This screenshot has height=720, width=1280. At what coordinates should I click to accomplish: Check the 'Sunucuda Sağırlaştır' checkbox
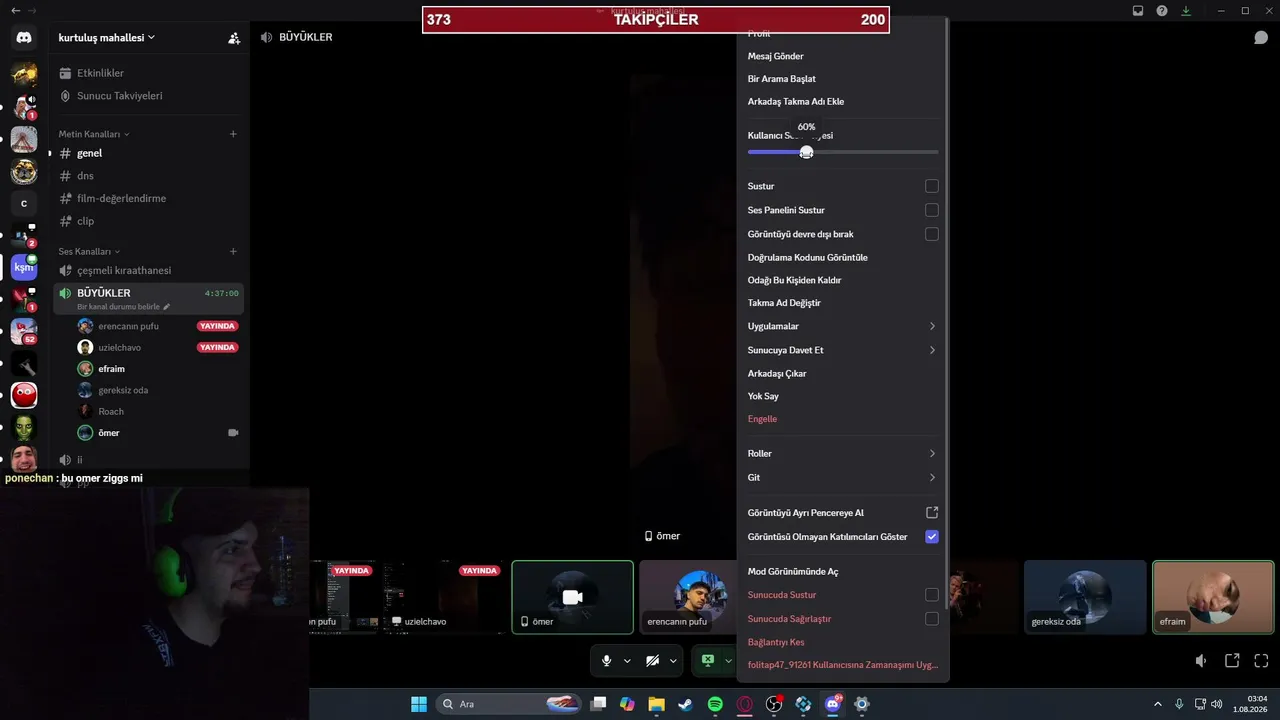[932, 619]
